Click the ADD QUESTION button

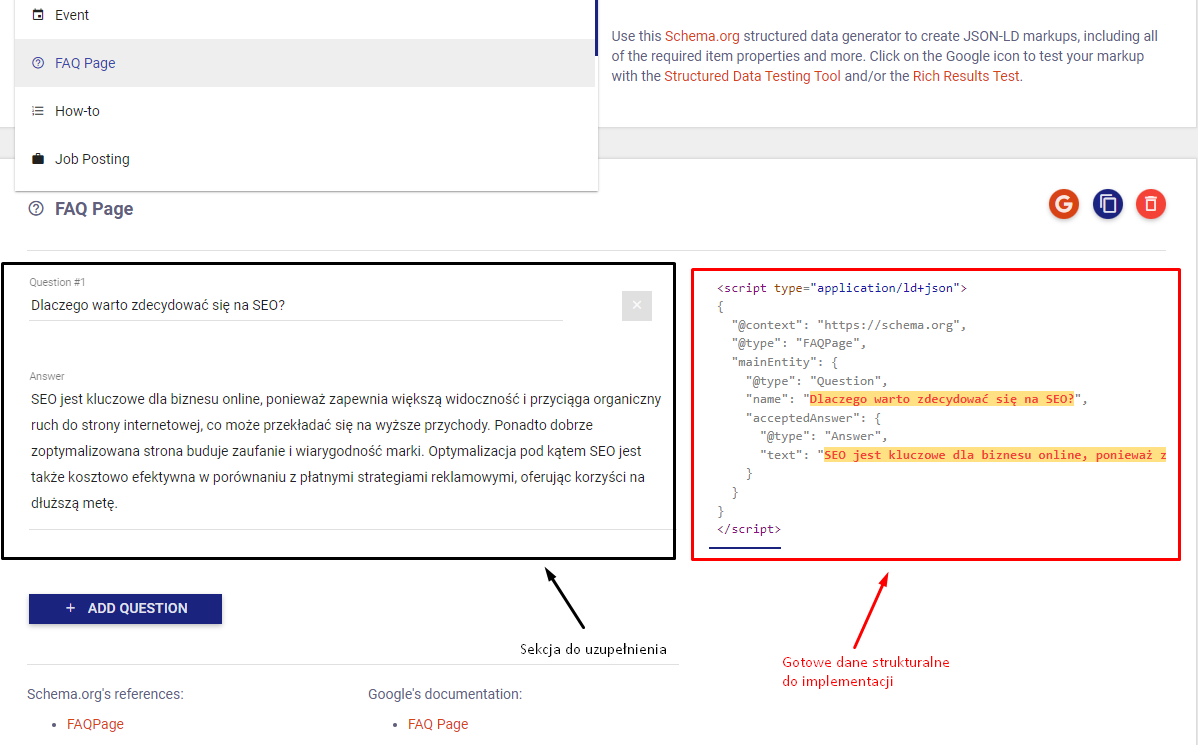click(125, 609)
